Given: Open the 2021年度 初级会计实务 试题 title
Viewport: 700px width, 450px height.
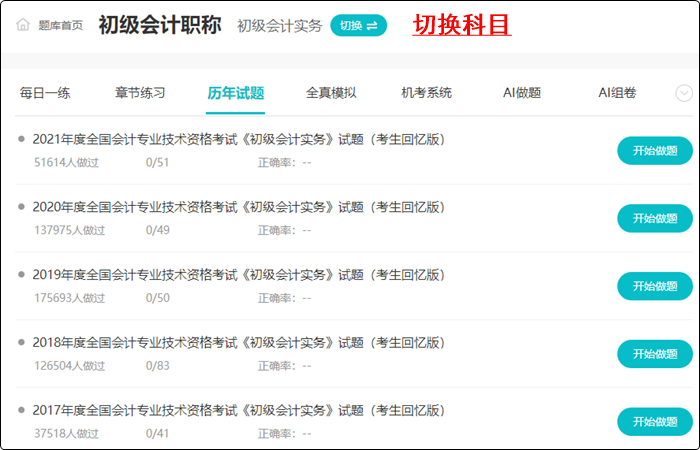Looking at the screenshot, I should pyautogui.click(x=239, y=140).
